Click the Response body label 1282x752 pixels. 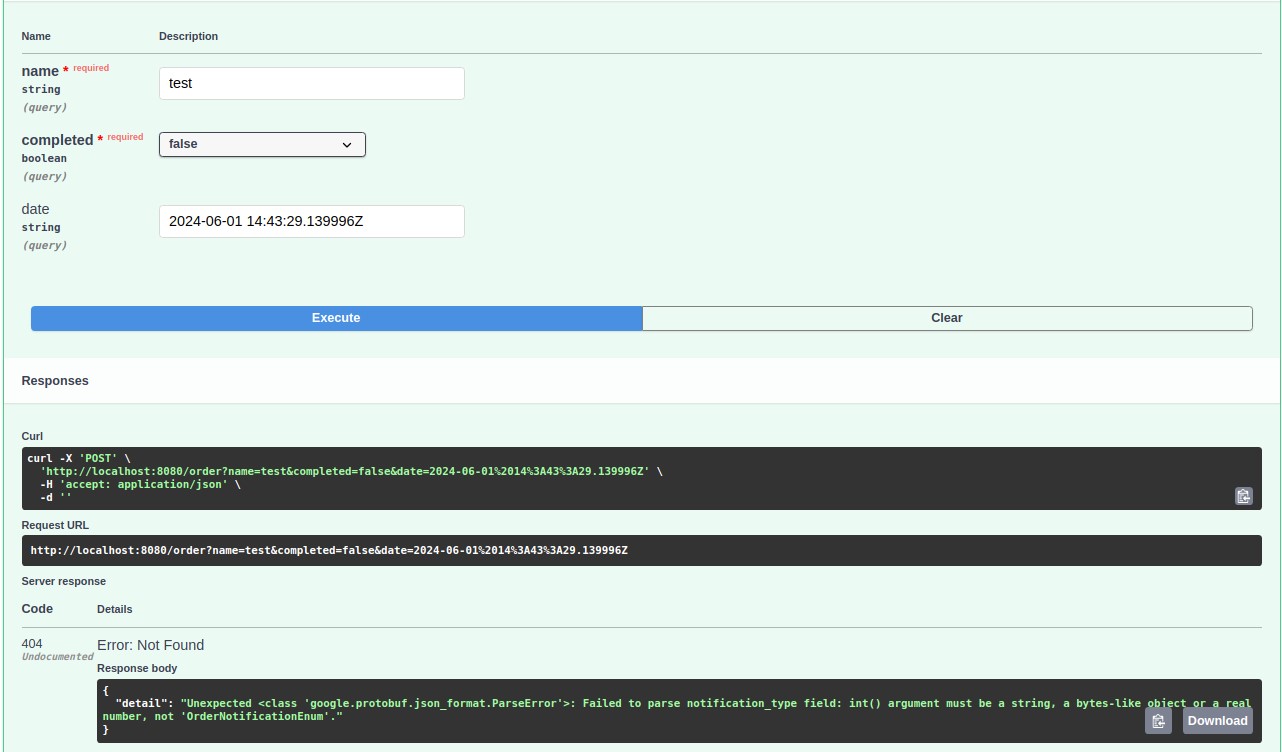(x=137, y=668)
